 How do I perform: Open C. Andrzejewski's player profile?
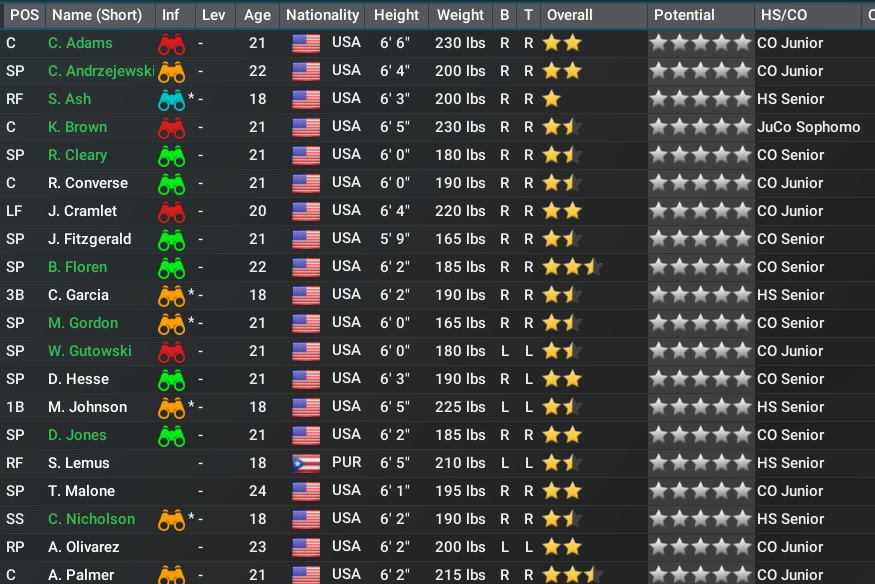coord(100,71)
